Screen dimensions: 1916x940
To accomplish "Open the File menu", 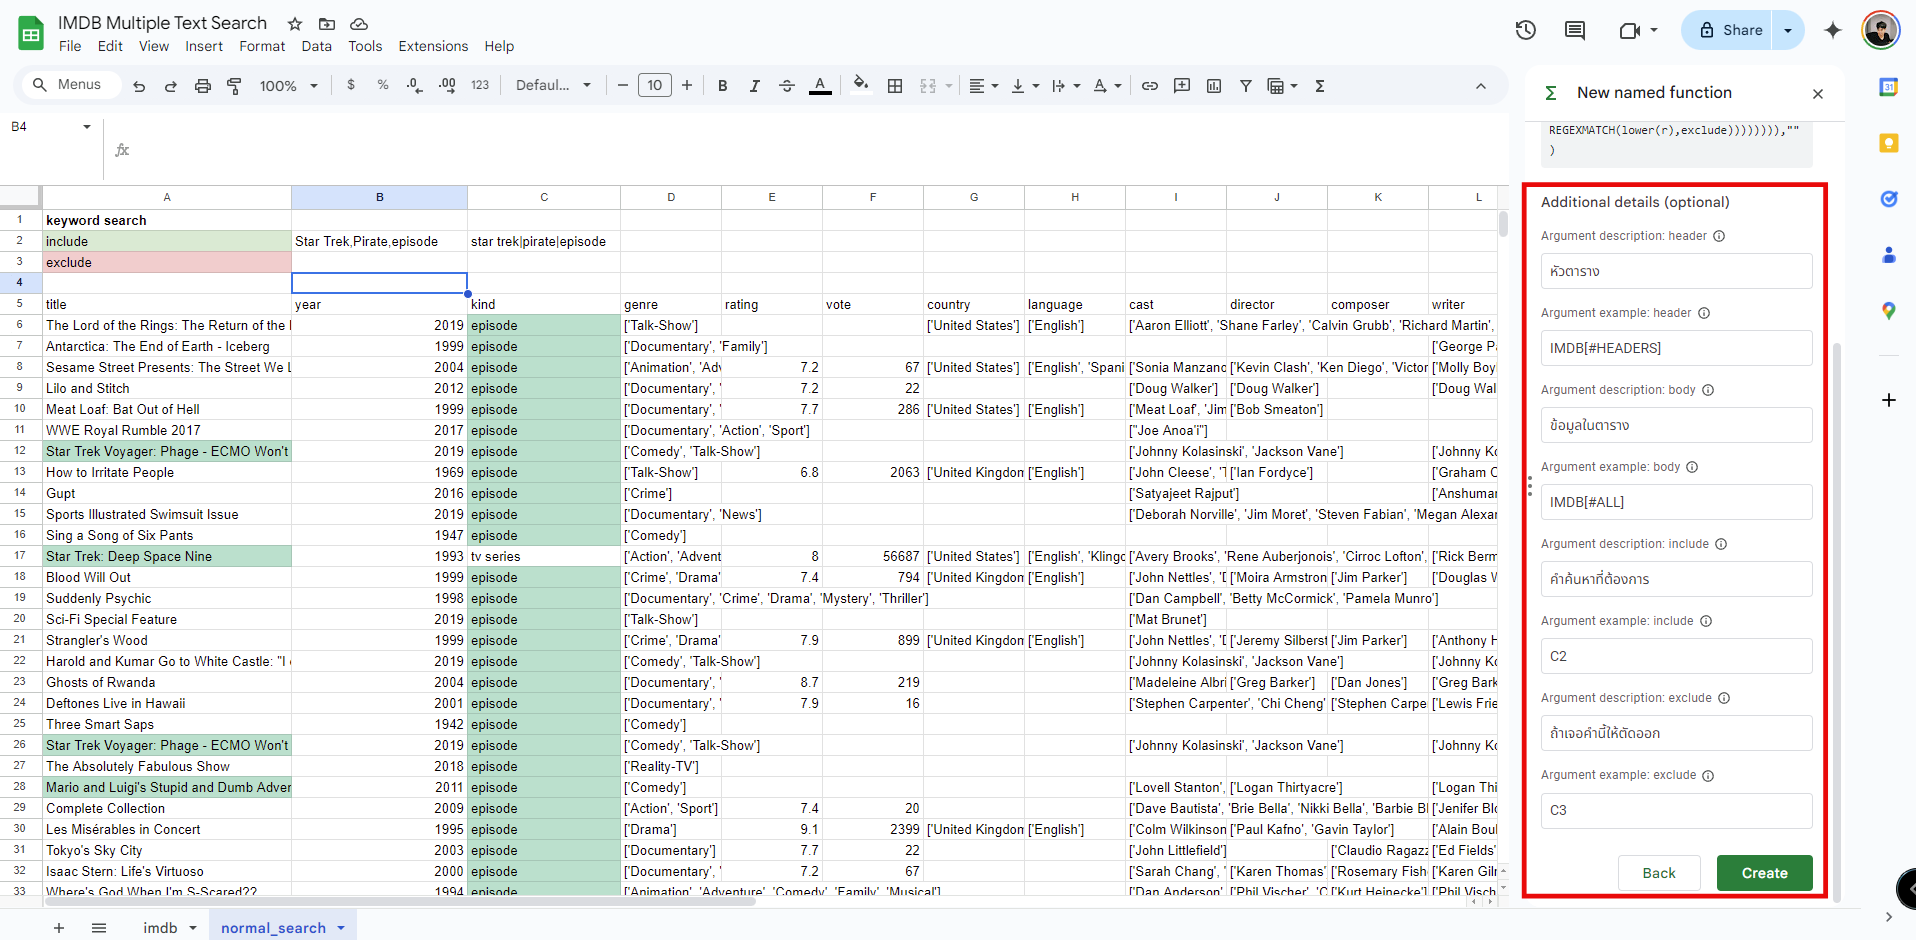I will point(70,46).
